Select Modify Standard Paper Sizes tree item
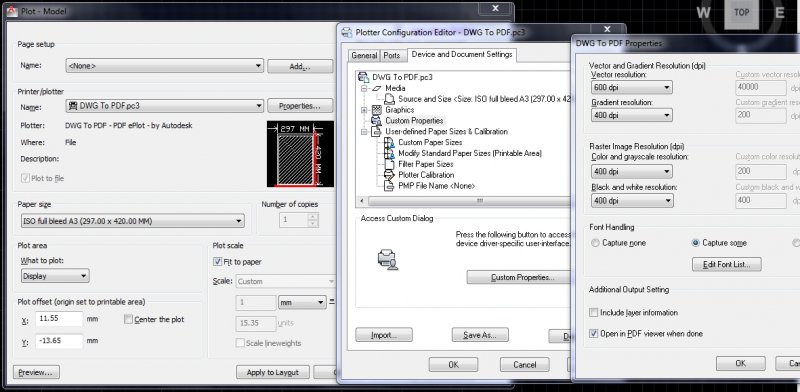 point(470,153)
